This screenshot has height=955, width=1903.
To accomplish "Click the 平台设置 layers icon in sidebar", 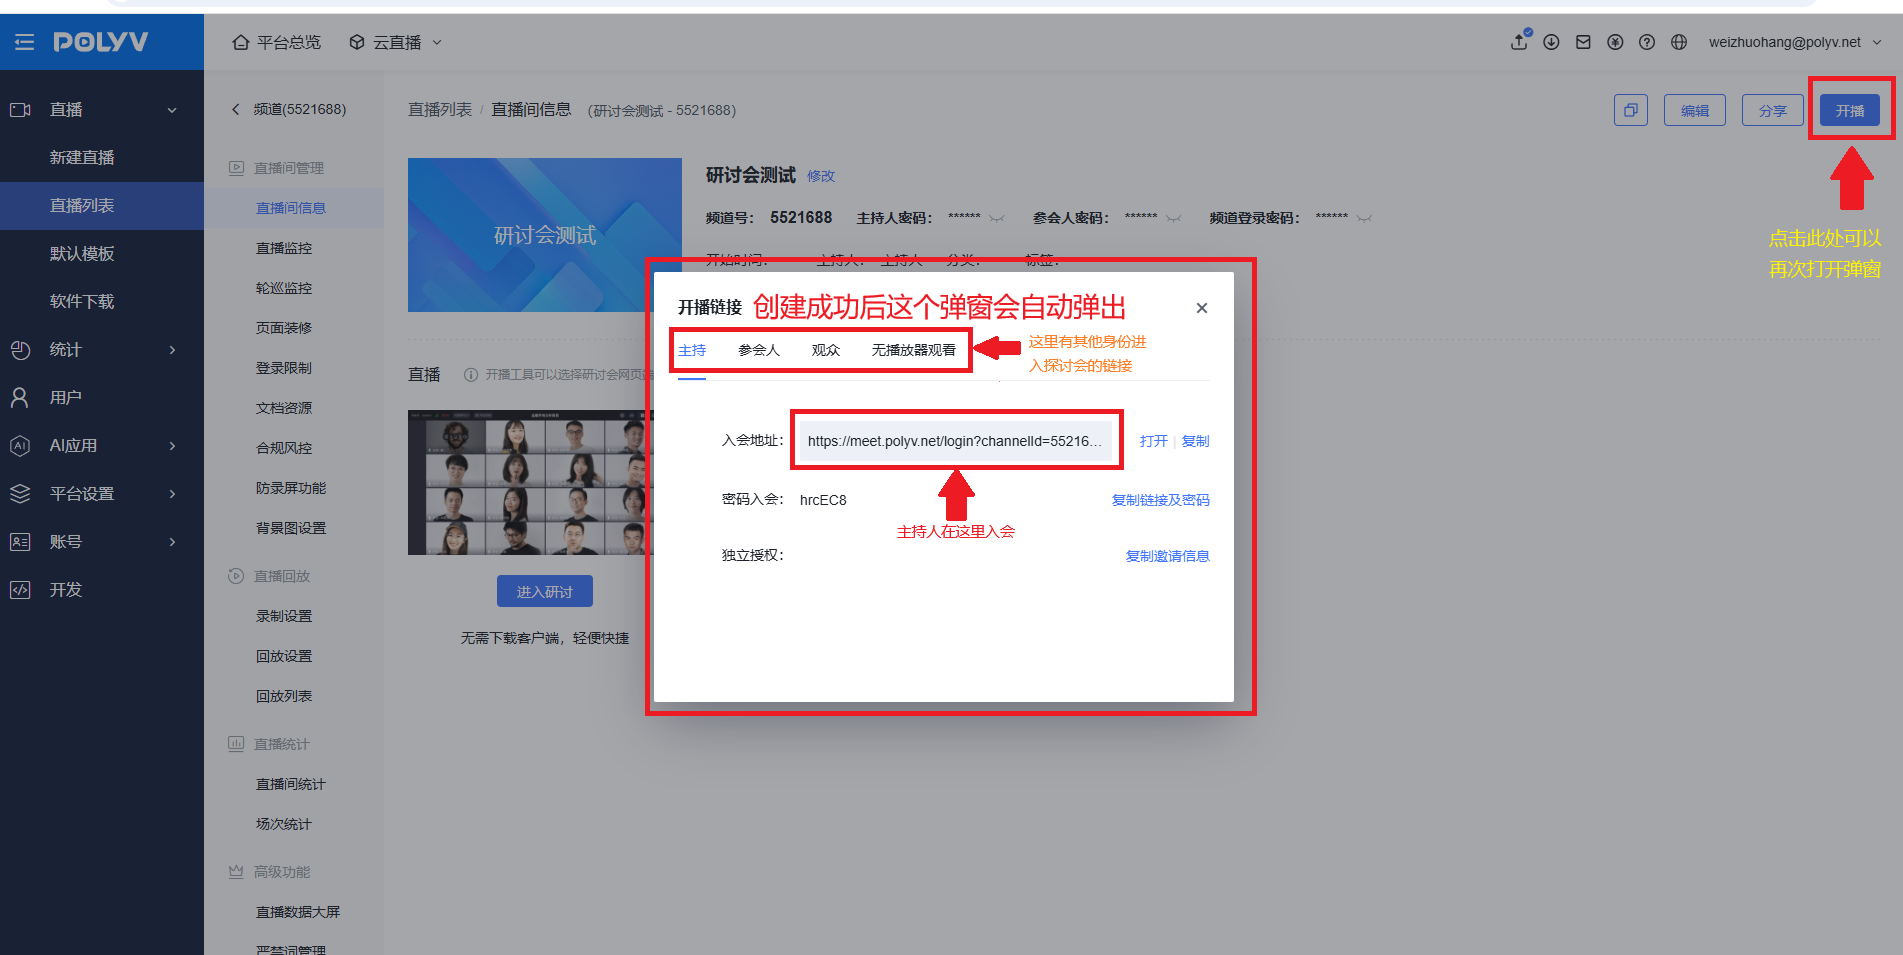I will (20, 494).
